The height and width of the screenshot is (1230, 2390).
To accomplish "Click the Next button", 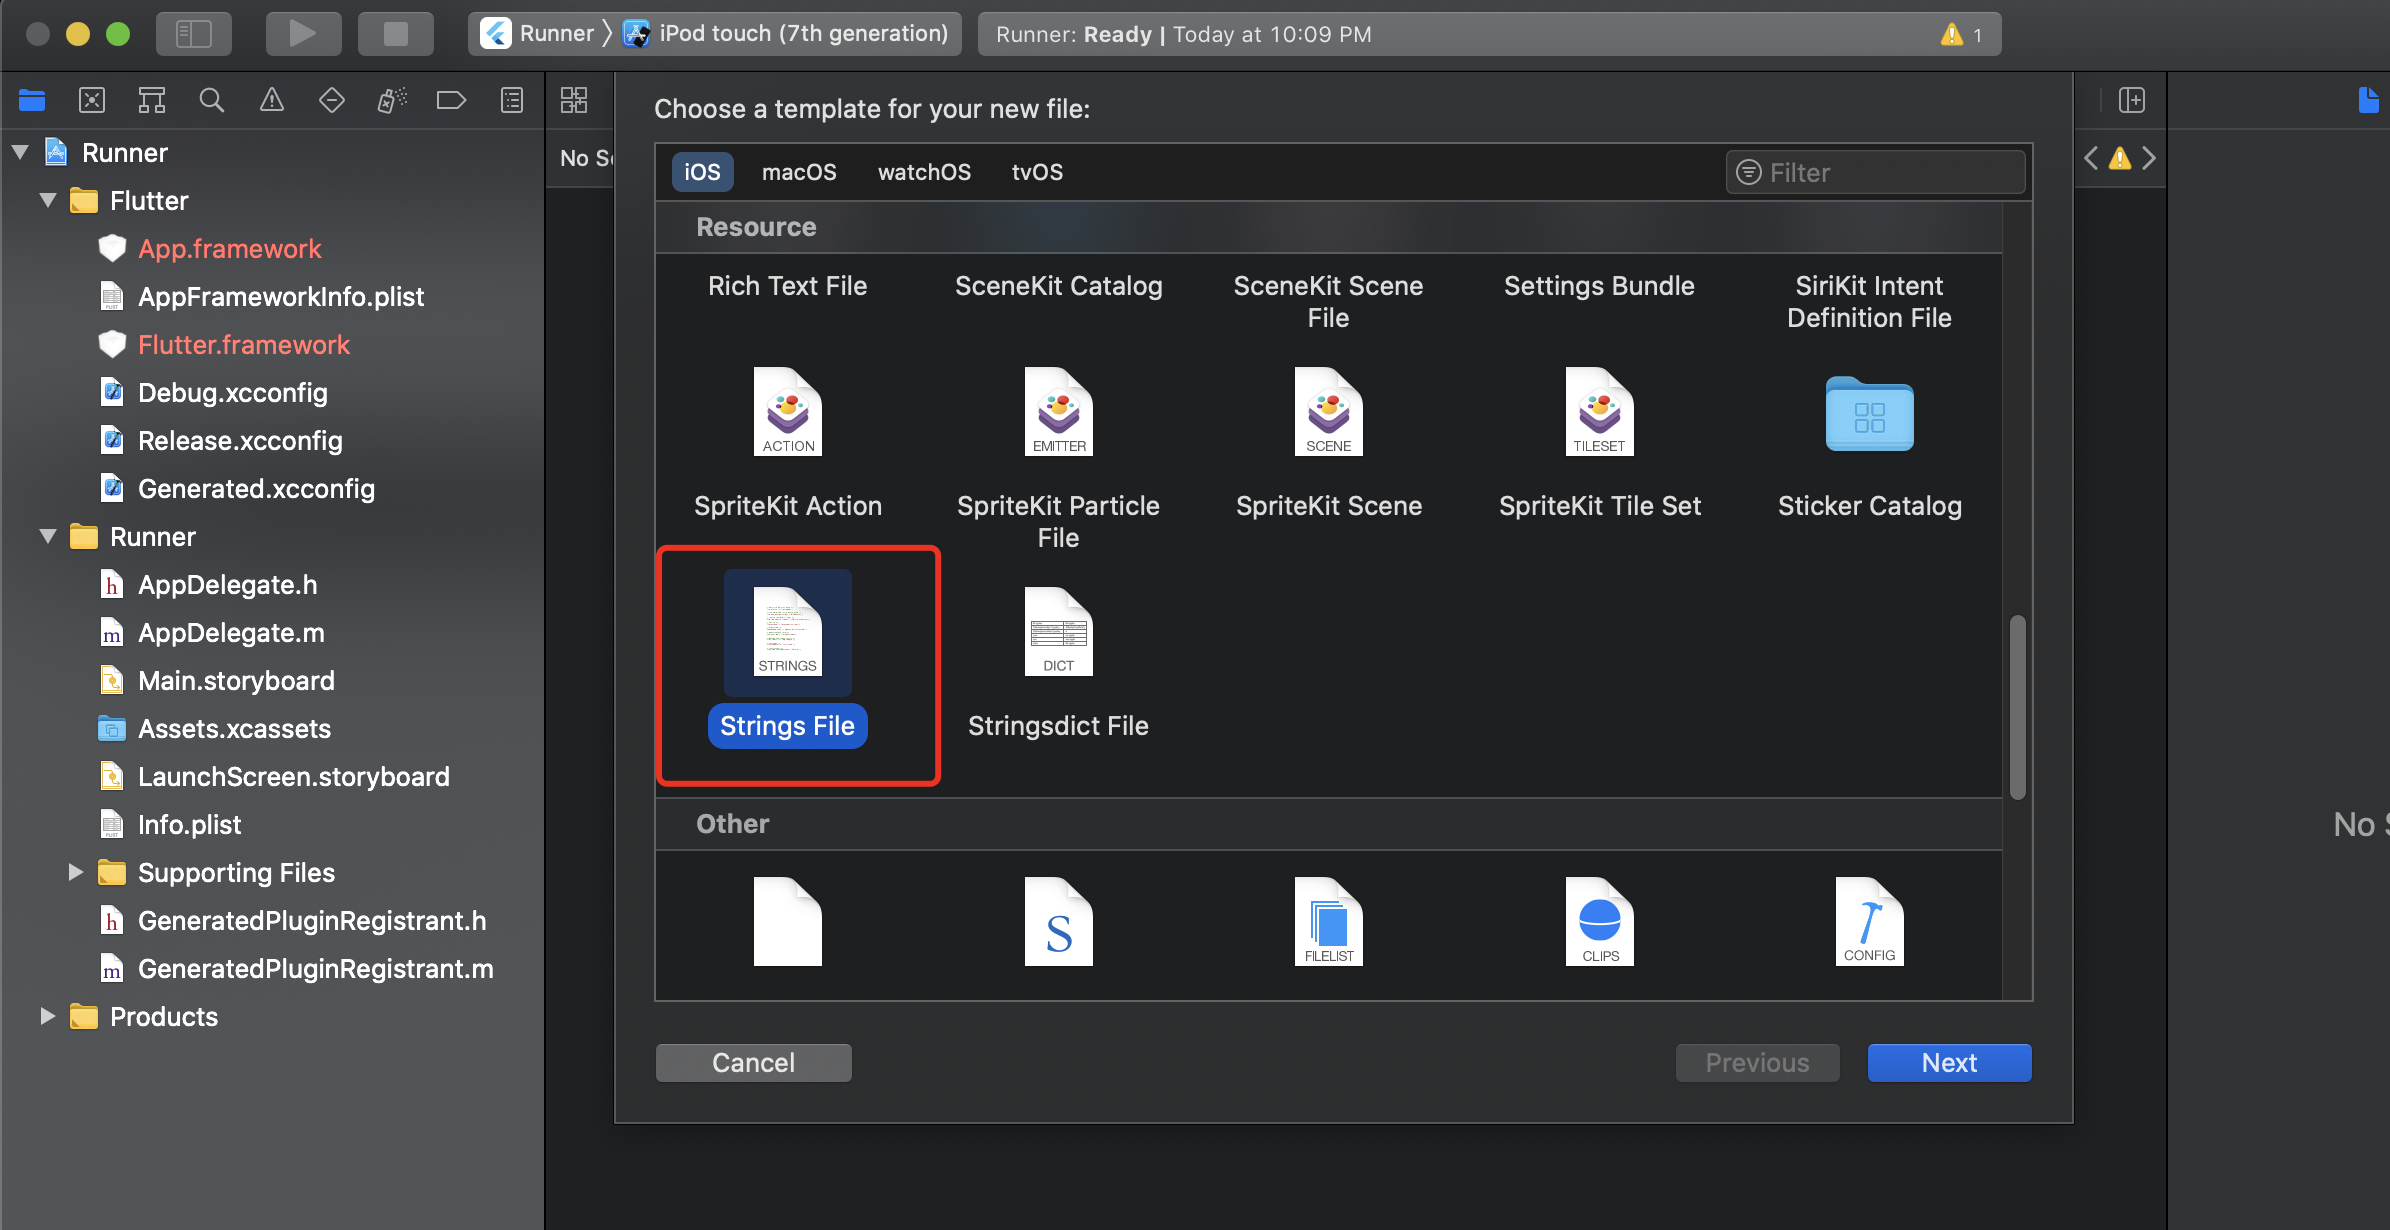I will (1950, 1062).
